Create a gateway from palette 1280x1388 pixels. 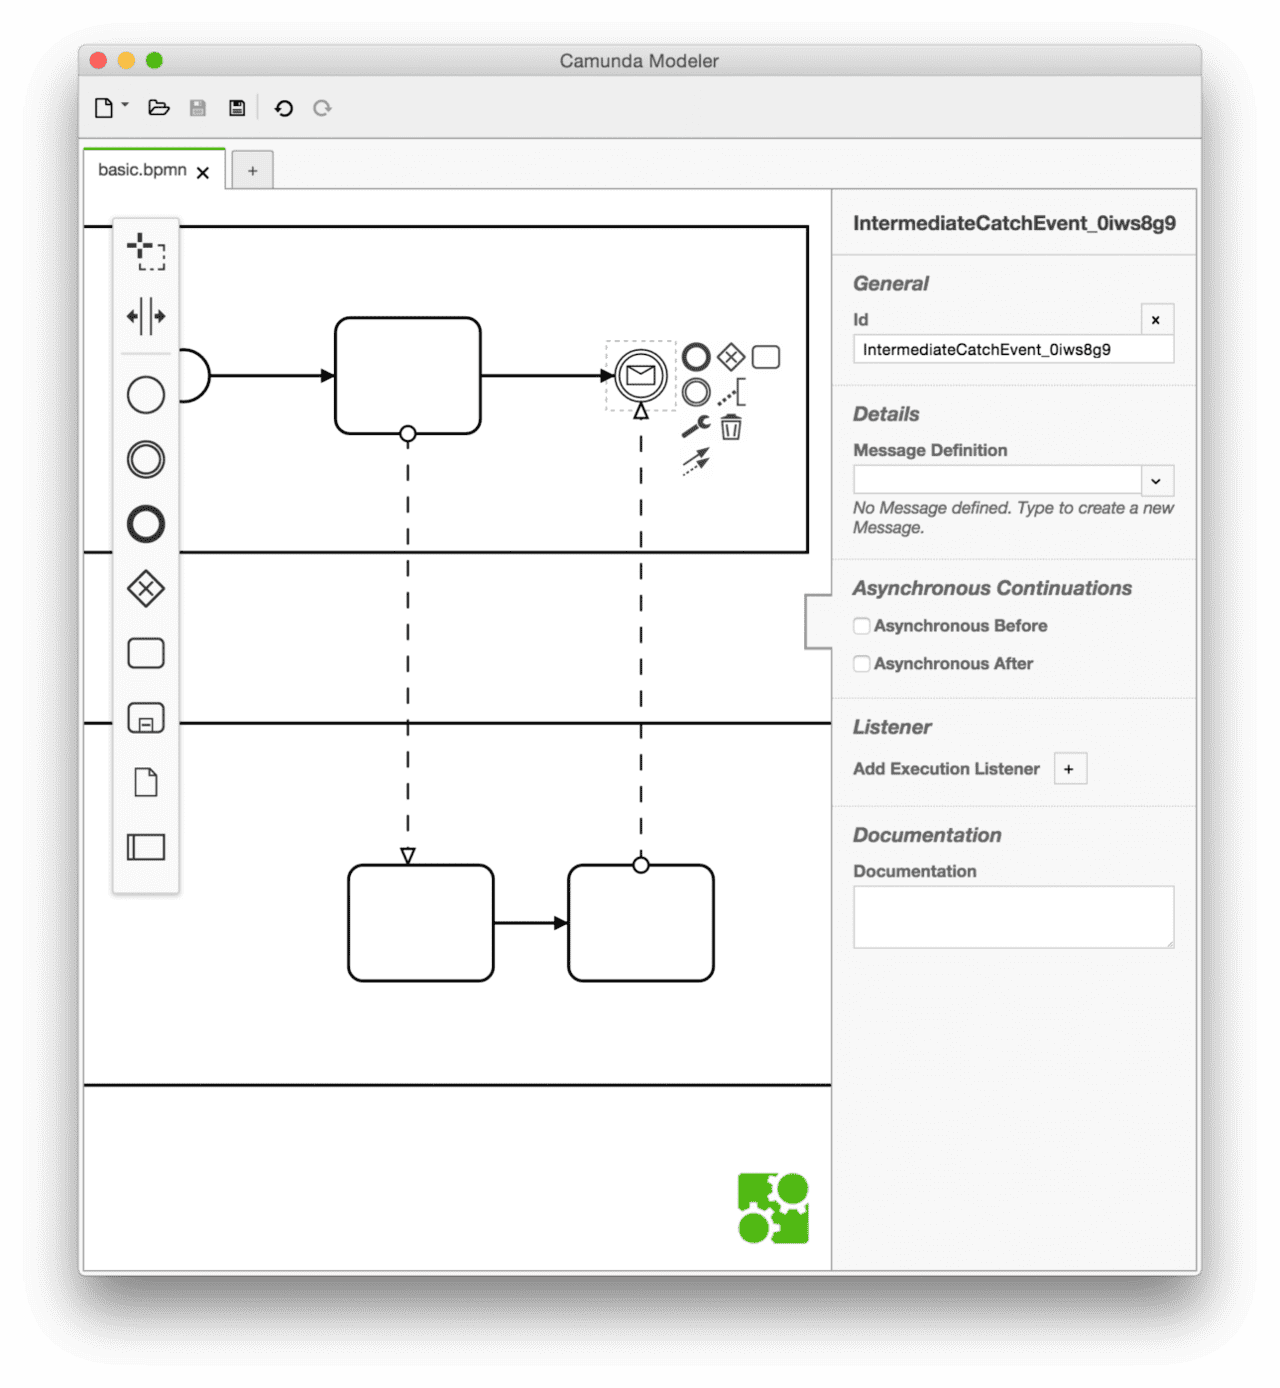(146, 589)
